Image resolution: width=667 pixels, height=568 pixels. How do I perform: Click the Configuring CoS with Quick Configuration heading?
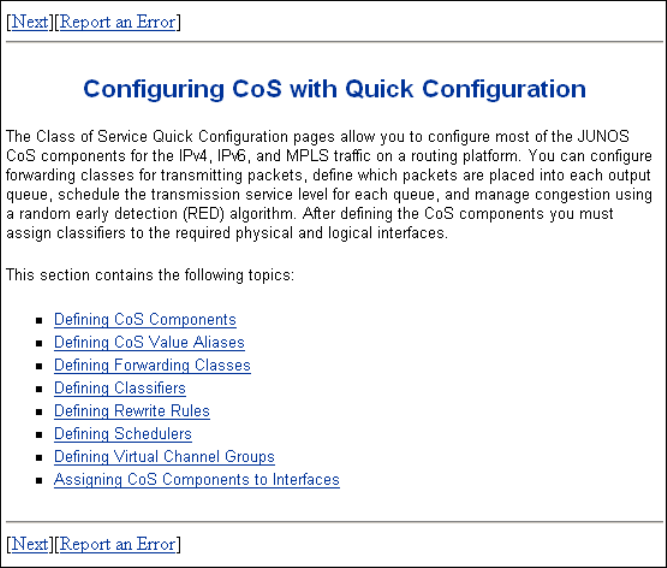334,89
